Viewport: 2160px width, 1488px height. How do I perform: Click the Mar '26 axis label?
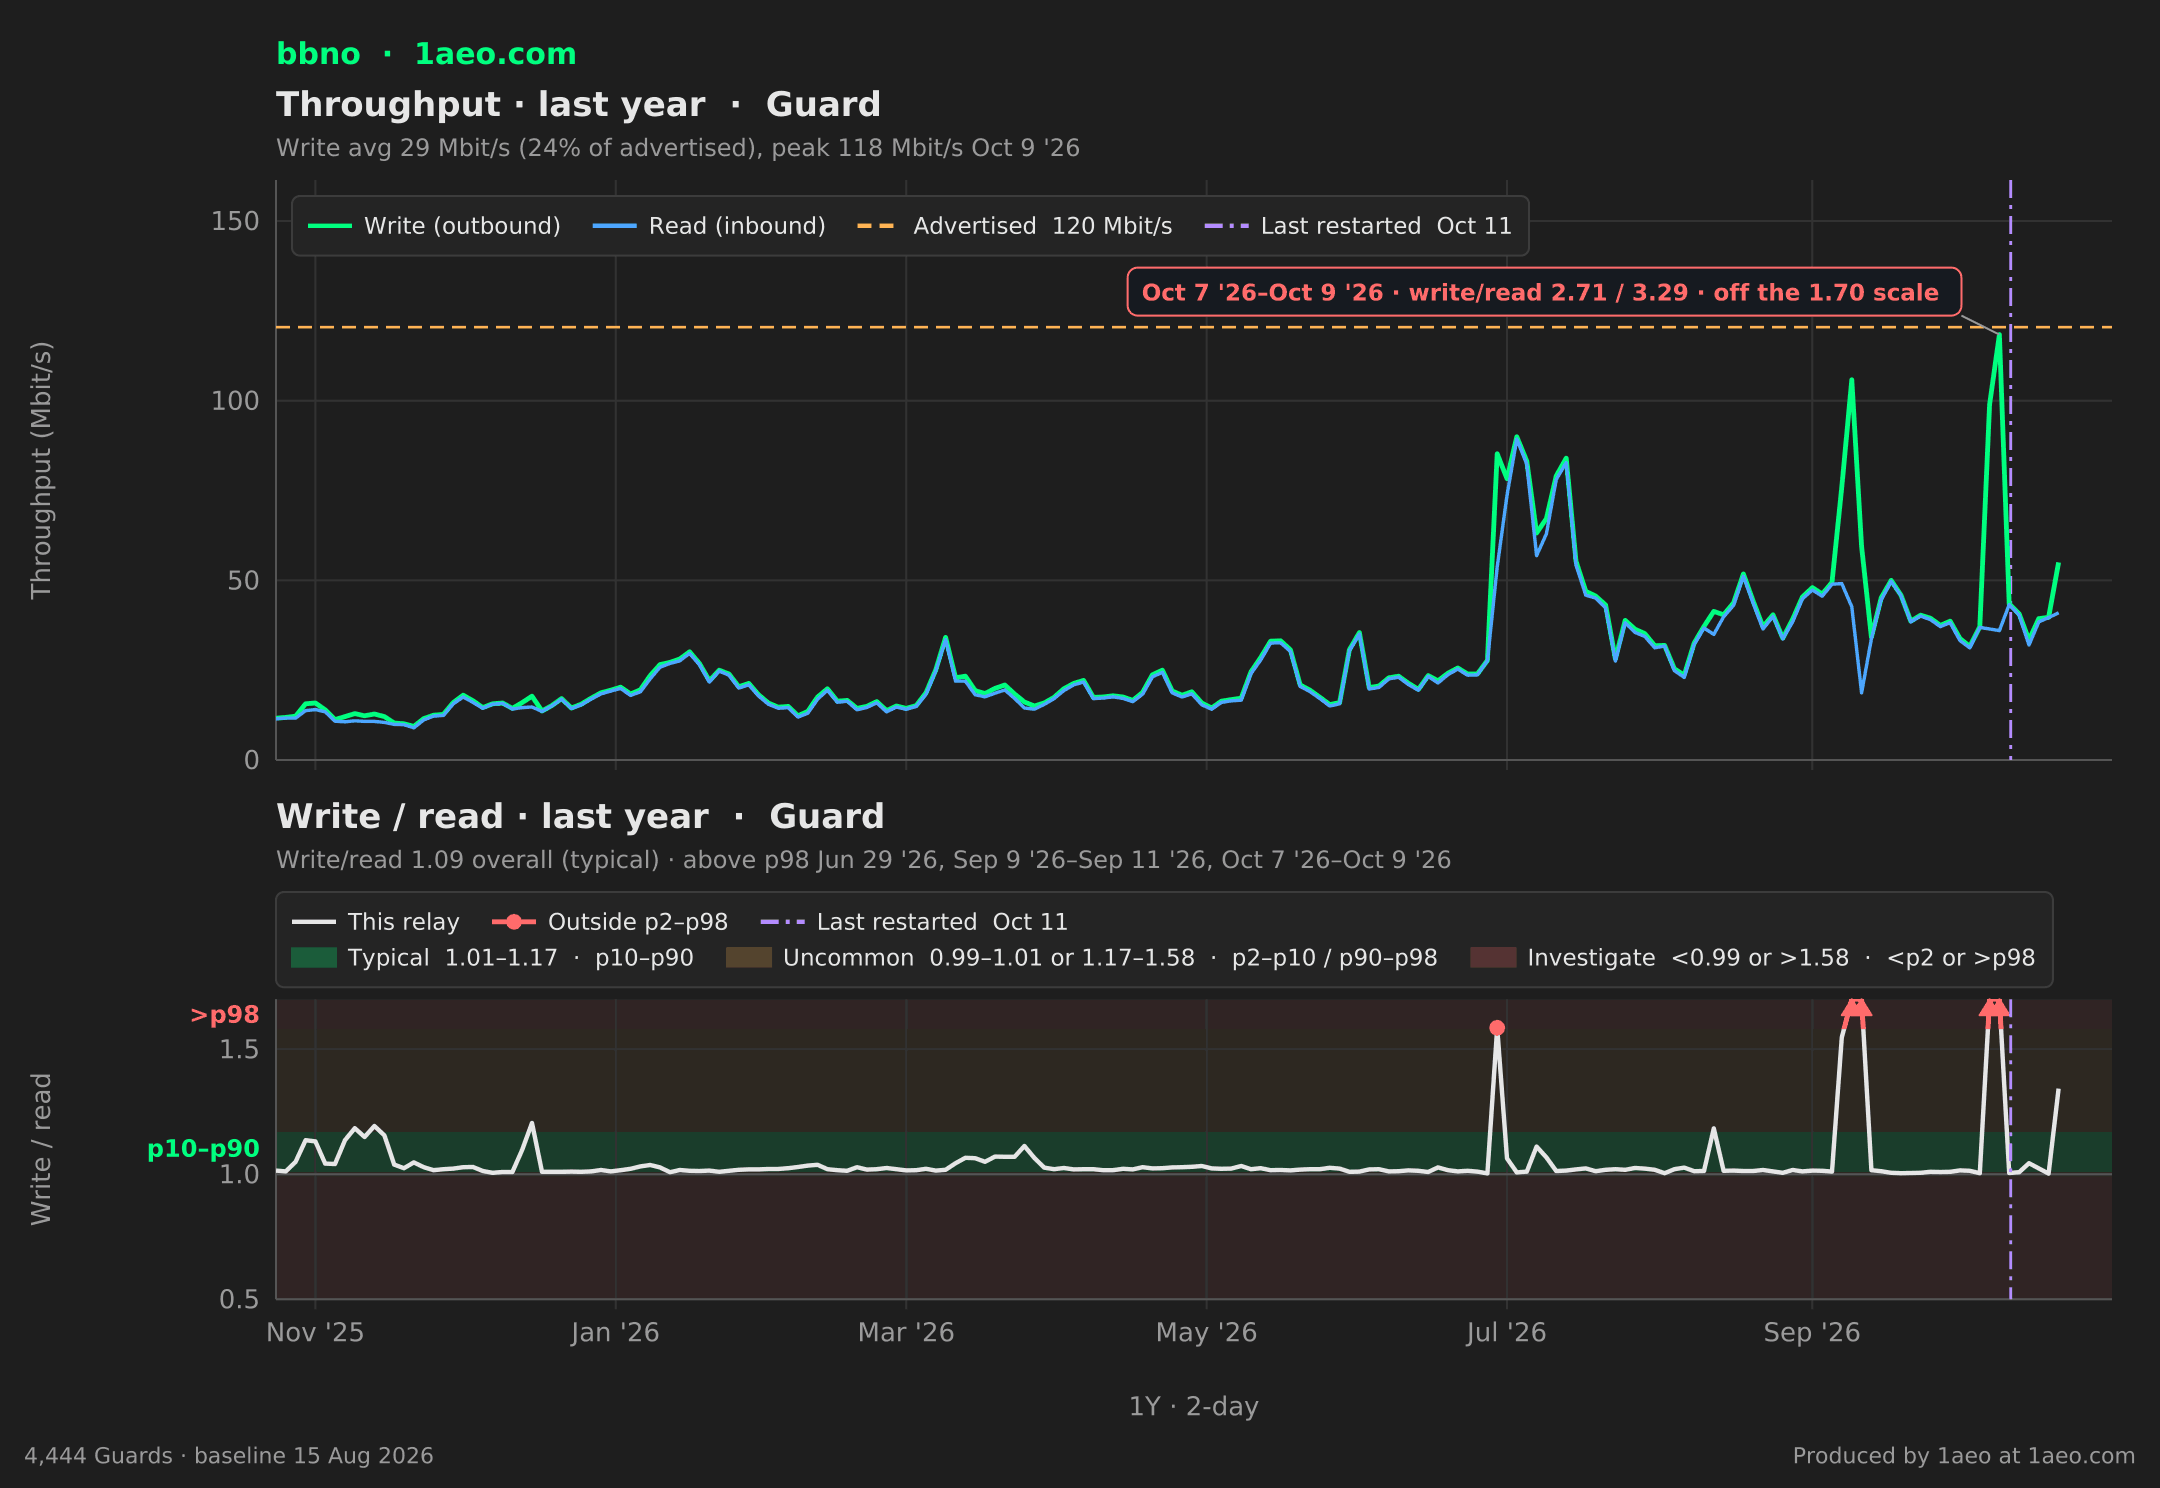[x=906, y=1333]
